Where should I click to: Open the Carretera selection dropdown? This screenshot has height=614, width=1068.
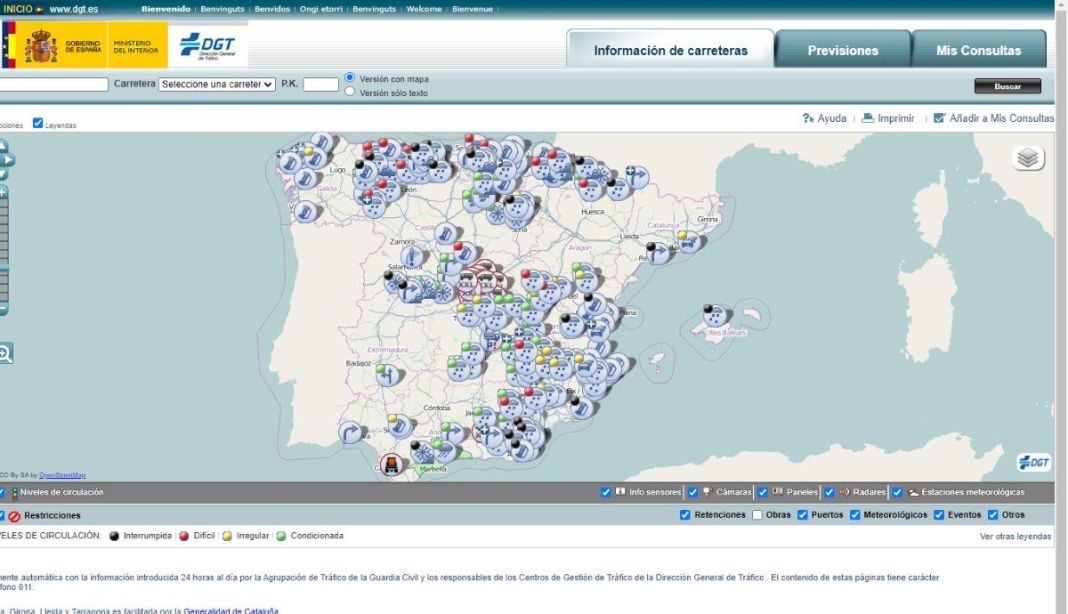point(217,85)
